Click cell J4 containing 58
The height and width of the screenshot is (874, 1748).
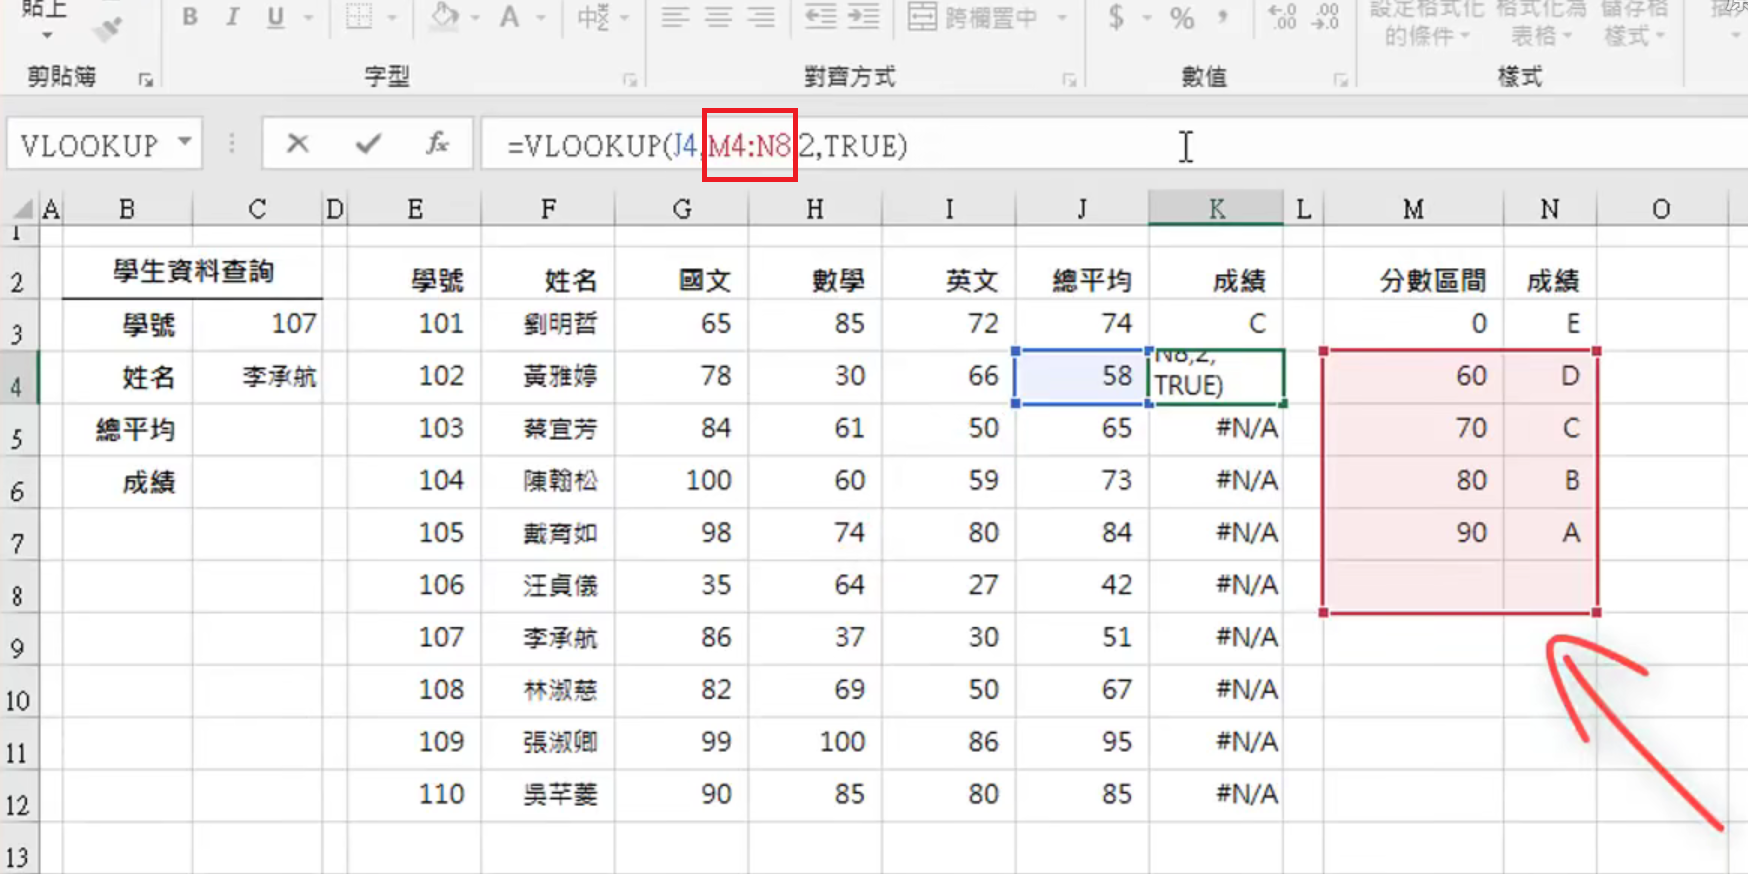[1082, 377]
